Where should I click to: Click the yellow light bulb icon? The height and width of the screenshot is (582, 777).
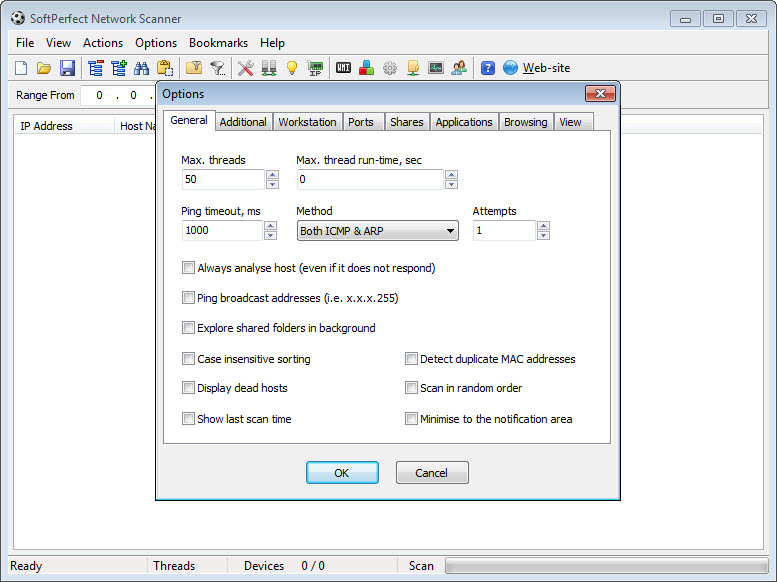(x=292, y=68)
